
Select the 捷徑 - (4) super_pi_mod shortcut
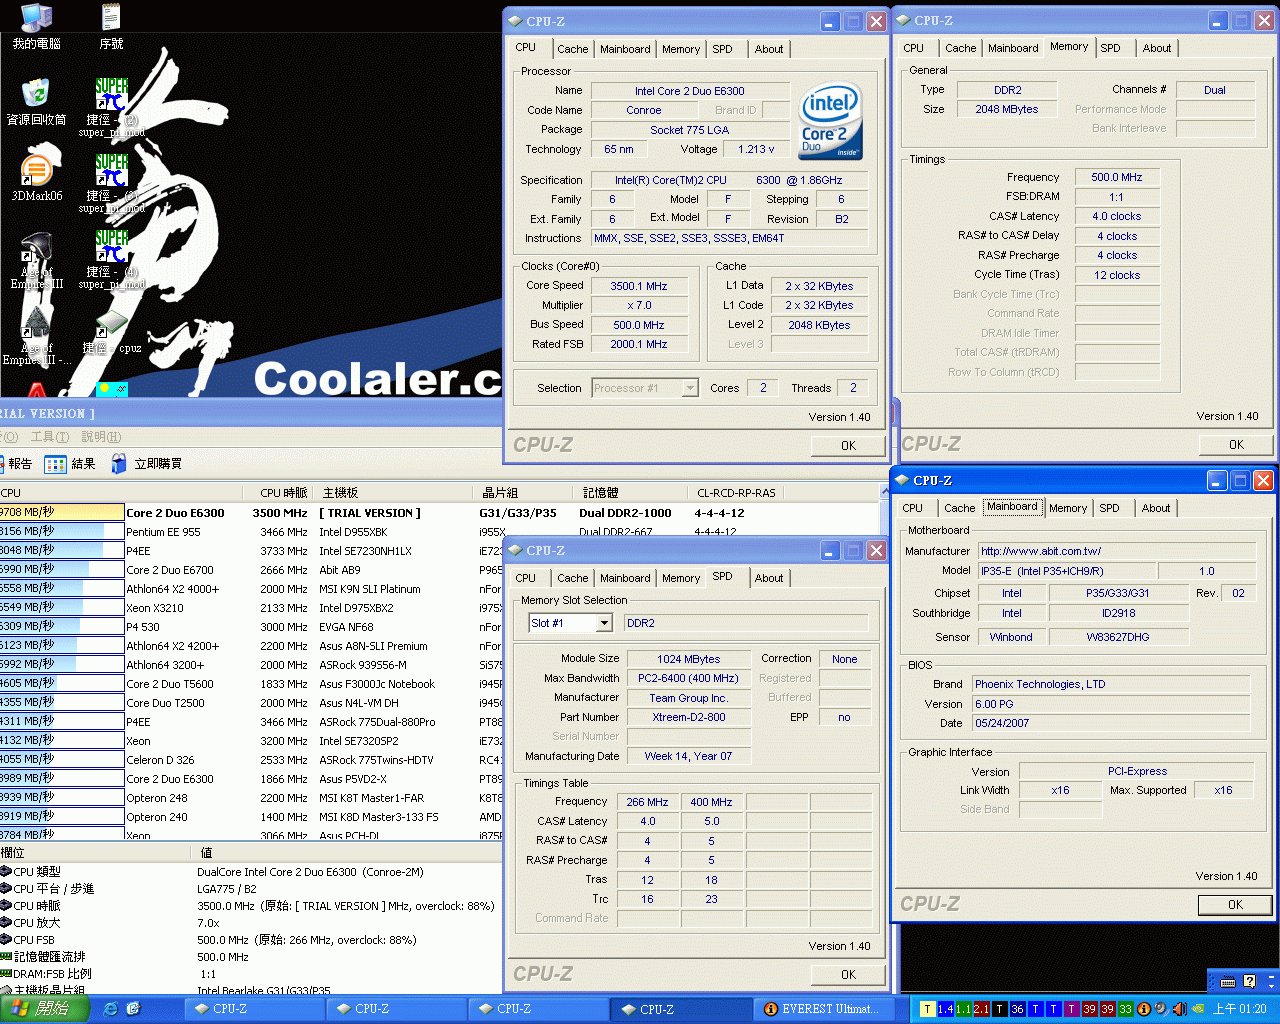[111, 260]
